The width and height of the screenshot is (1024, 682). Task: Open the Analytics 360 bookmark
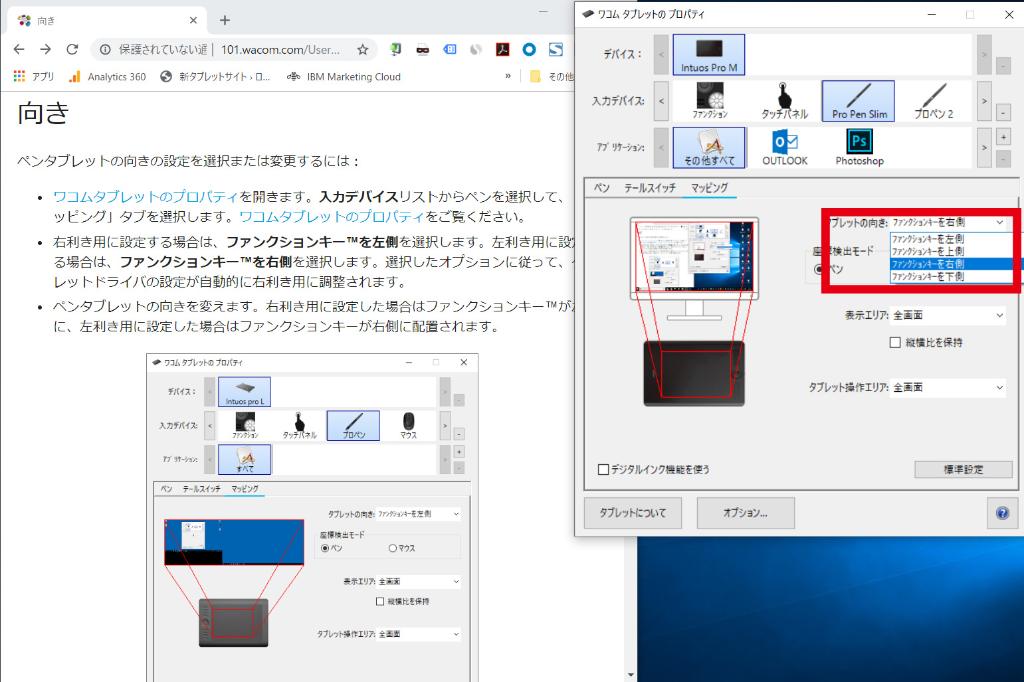point(108,76)
